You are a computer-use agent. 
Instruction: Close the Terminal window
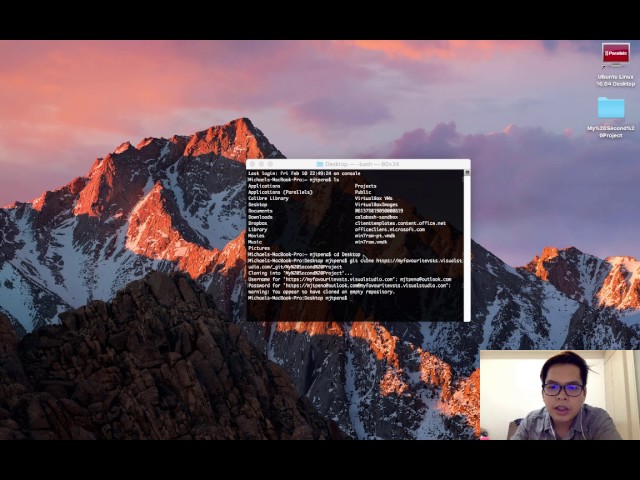252,164
